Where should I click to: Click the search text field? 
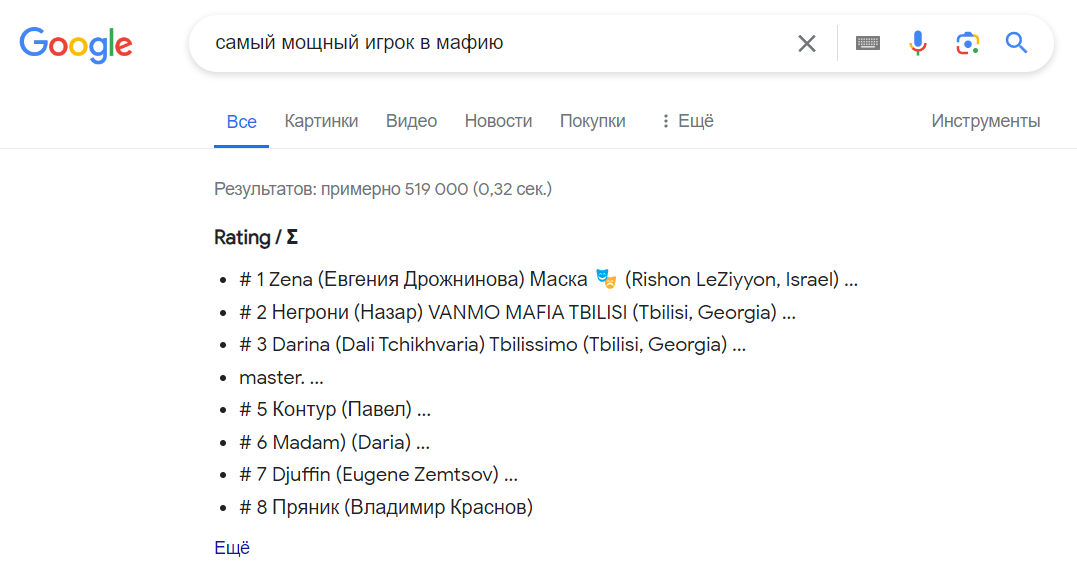[x=490, y=43]
